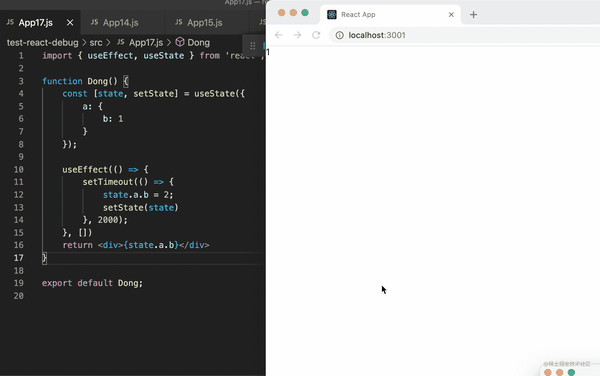Viewport: 600px width, 376px height.
Task: Click 'useEffect' in the import statement
Action: 110,56
